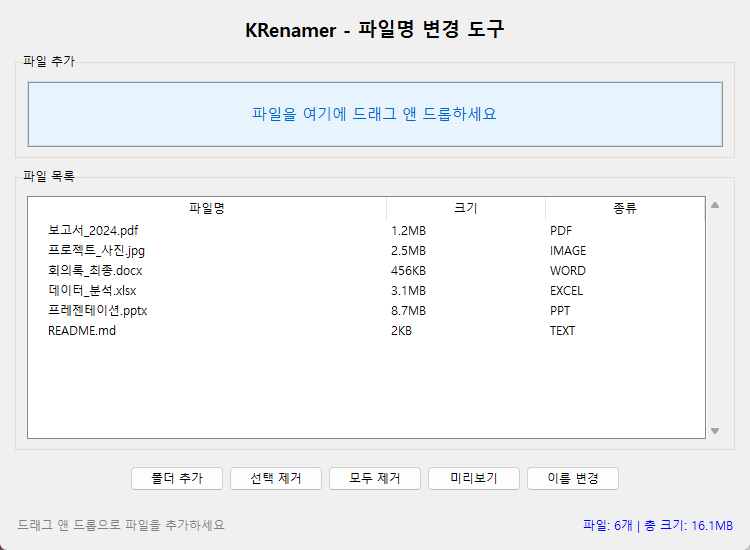Sort by 크기 column header
750x550 pixels.
coord(465,208)
